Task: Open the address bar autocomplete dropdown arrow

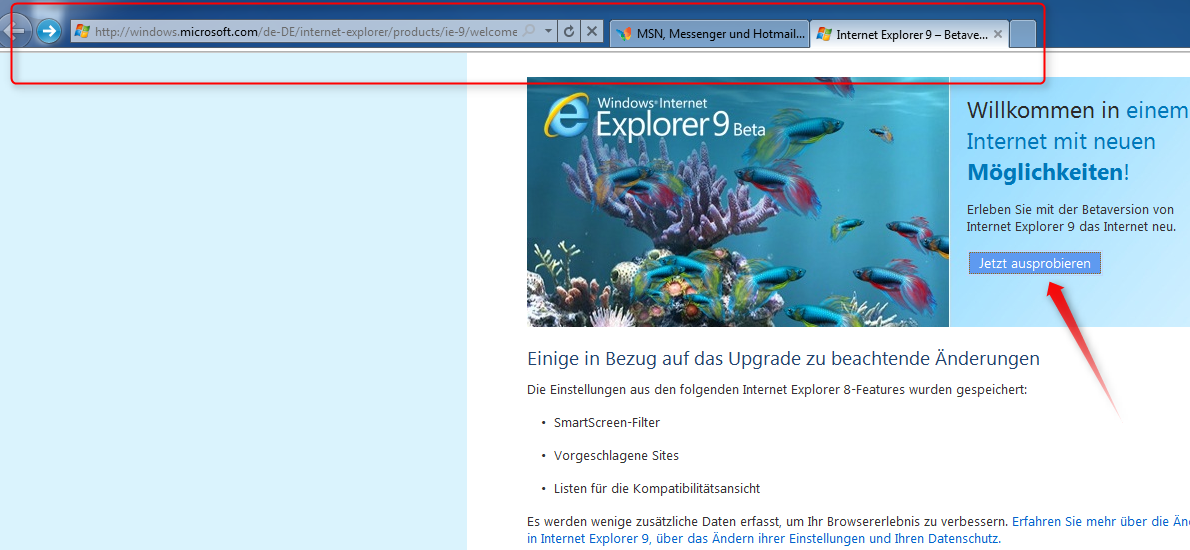Action: tap(548, 32)
